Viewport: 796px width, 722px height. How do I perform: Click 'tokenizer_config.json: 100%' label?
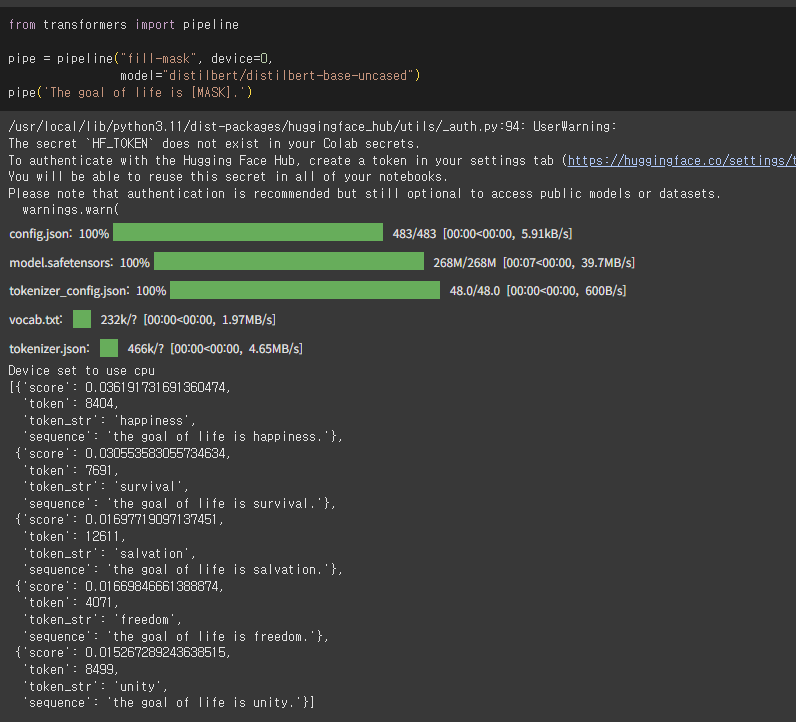point(88,291)
